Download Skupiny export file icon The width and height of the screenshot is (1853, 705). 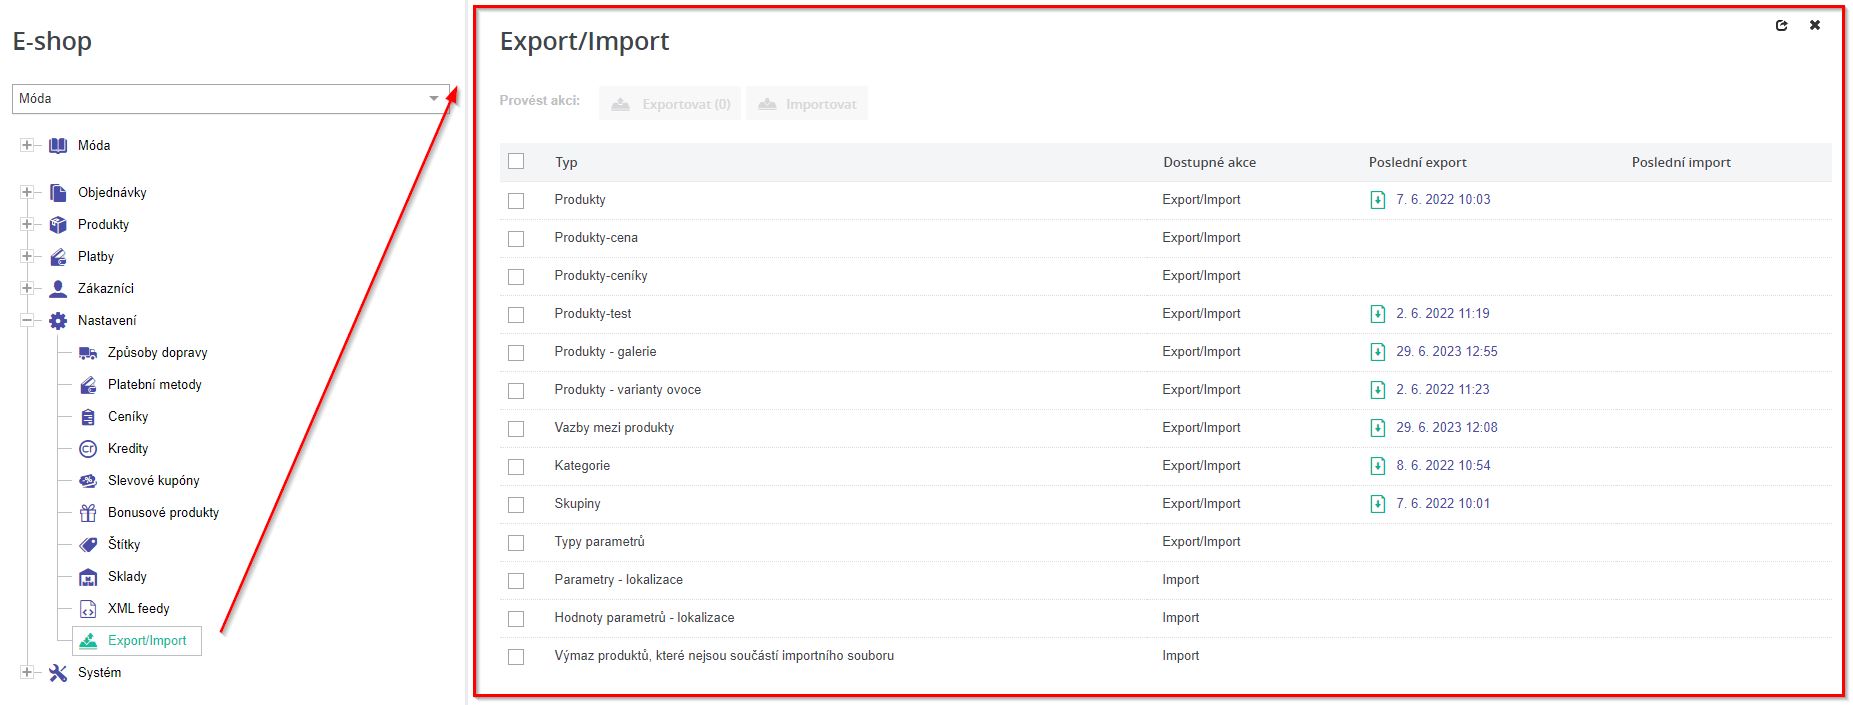tap(1377, 504)
